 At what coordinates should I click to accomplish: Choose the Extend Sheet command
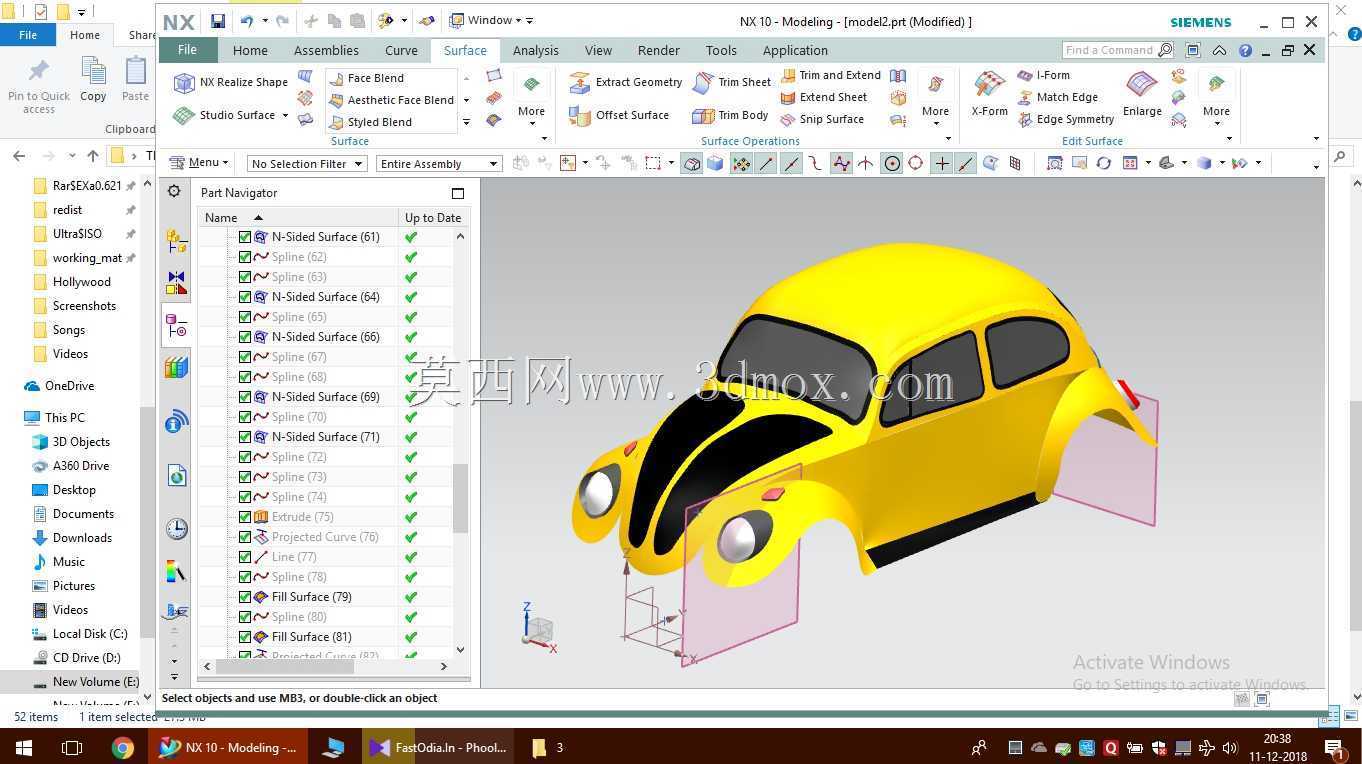coord(823,97)
